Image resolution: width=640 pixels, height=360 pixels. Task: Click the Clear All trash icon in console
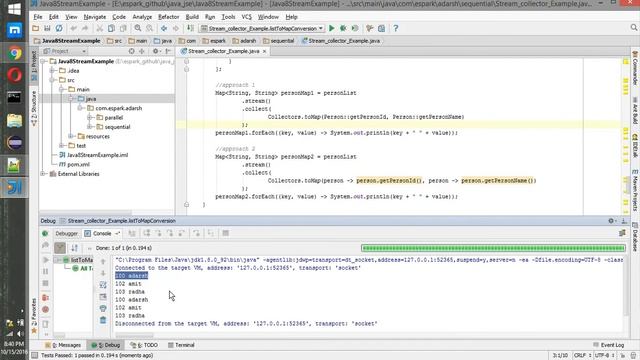coord(103,320)
